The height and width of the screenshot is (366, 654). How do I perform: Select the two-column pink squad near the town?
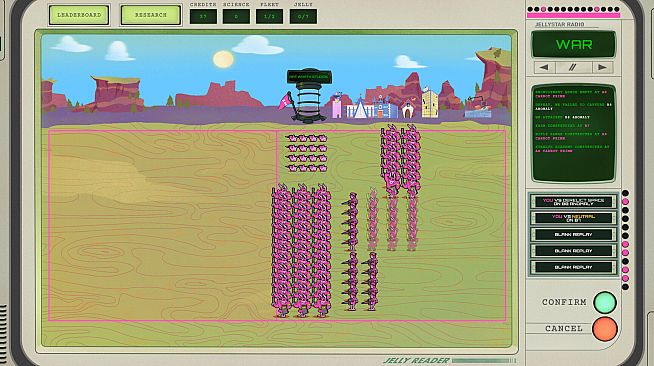[x=400, y=160]
